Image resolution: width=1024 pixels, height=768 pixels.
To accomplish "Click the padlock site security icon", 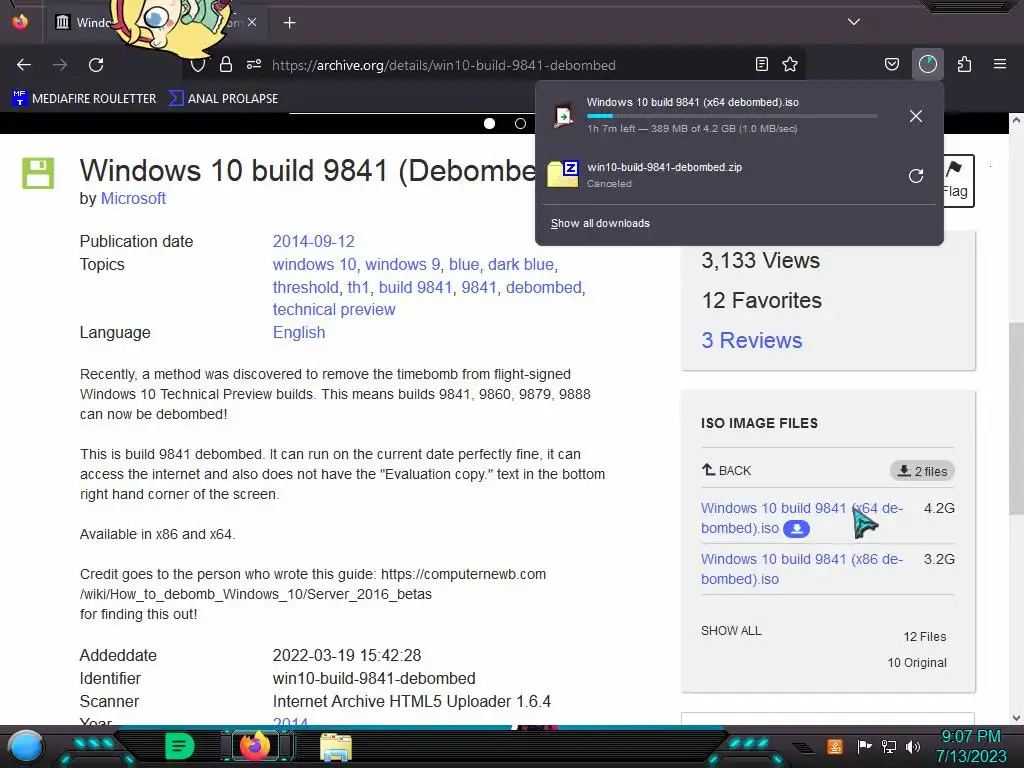I will (x=226, y=65).
